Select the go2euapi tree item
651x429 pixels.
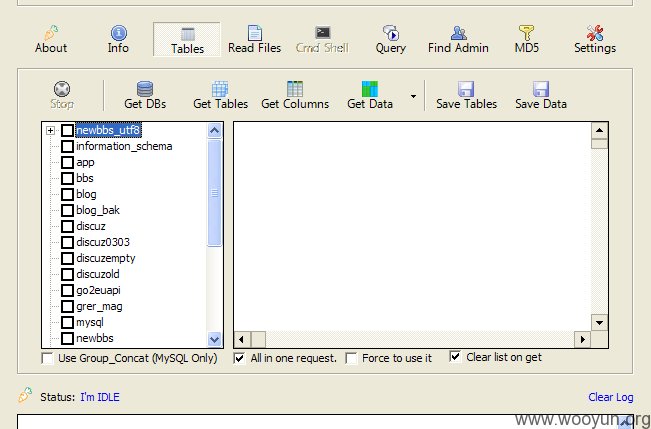[x=98, y=290]
